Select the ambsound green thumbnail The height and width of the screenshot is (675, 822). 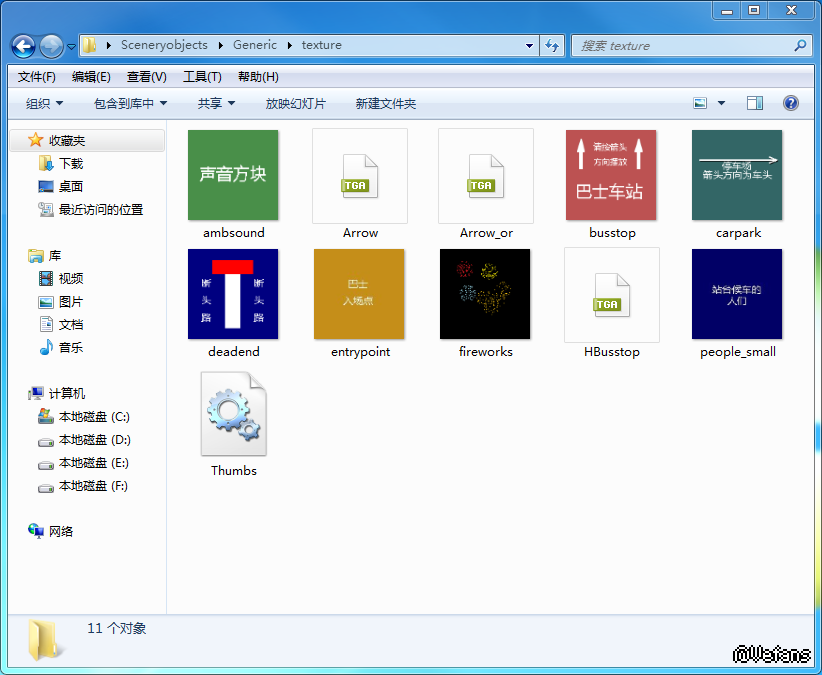[233, 175]
